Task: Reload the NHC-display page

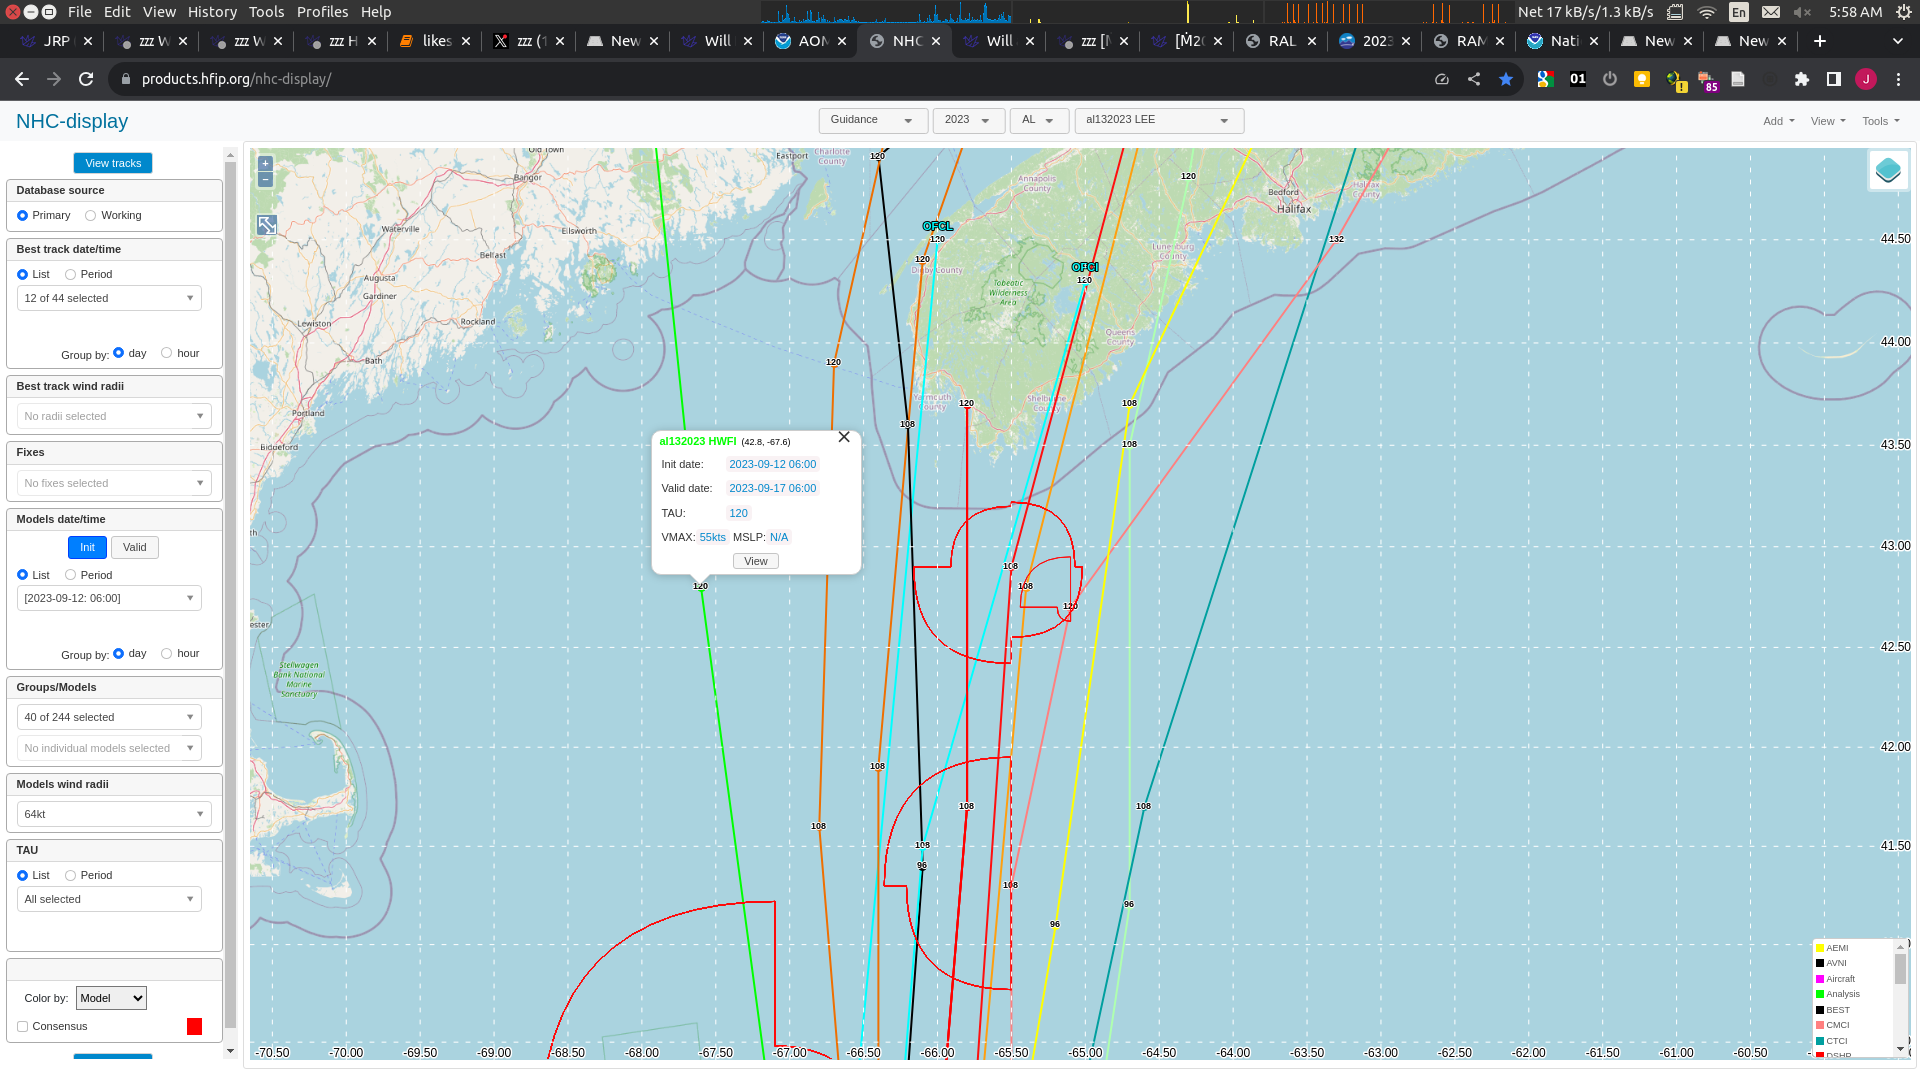Action: coord(86,79)
